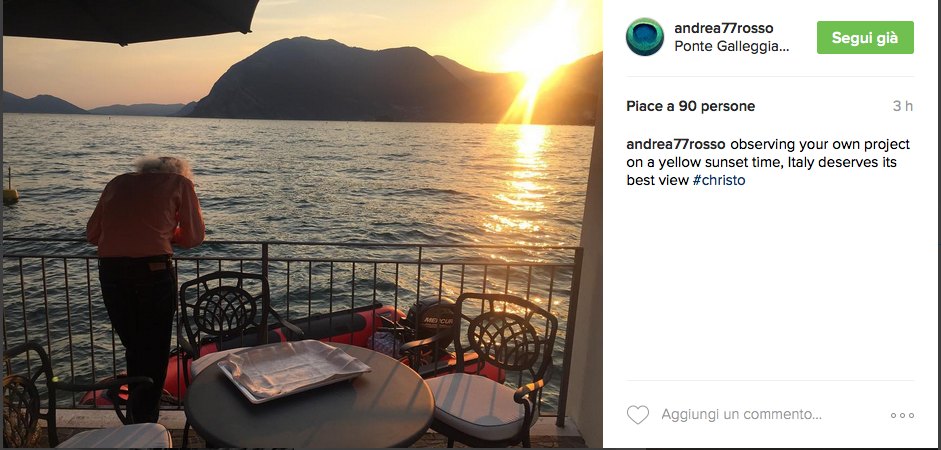The height and width of the screenshot is (450, 941).
Task: Like the post with the heart icon
Action: point(638,415)
